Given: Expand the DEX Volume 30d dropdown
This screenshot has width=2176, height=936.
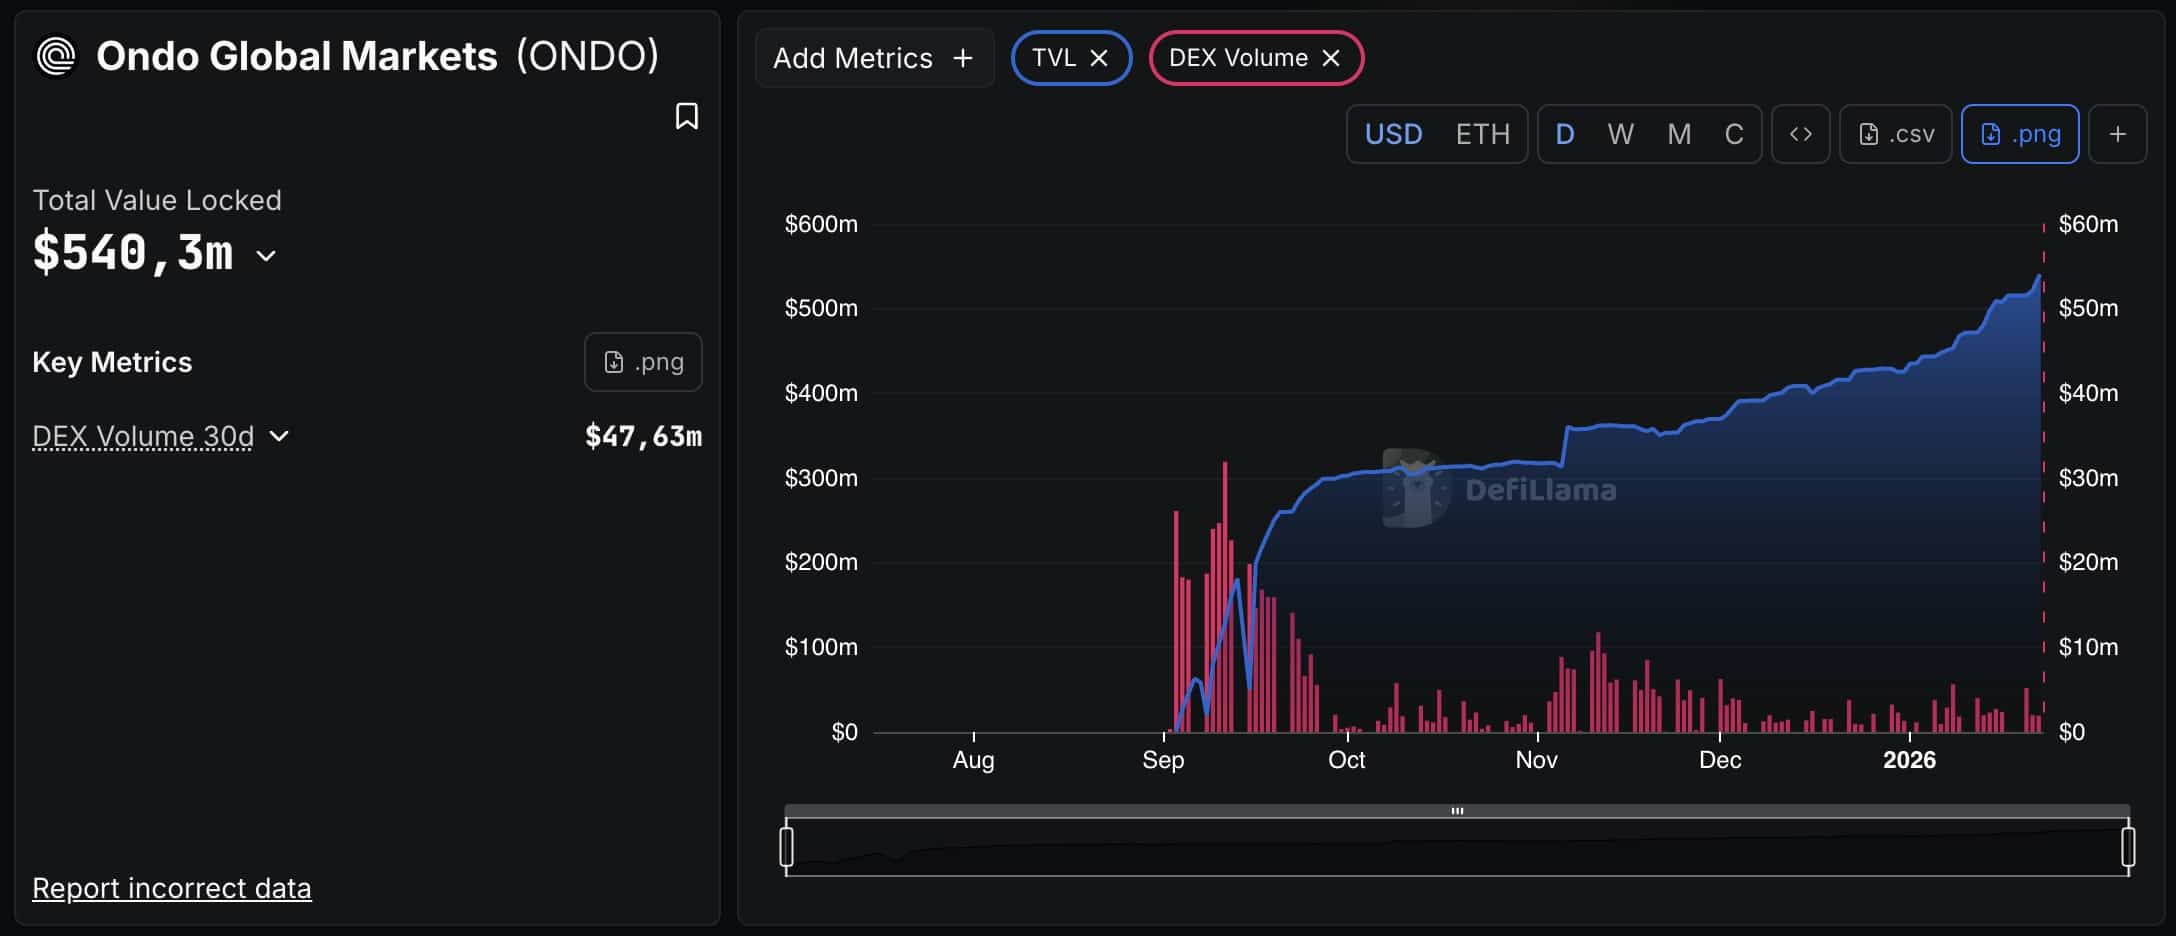Looking at the screenshot, I should point(279,436).
